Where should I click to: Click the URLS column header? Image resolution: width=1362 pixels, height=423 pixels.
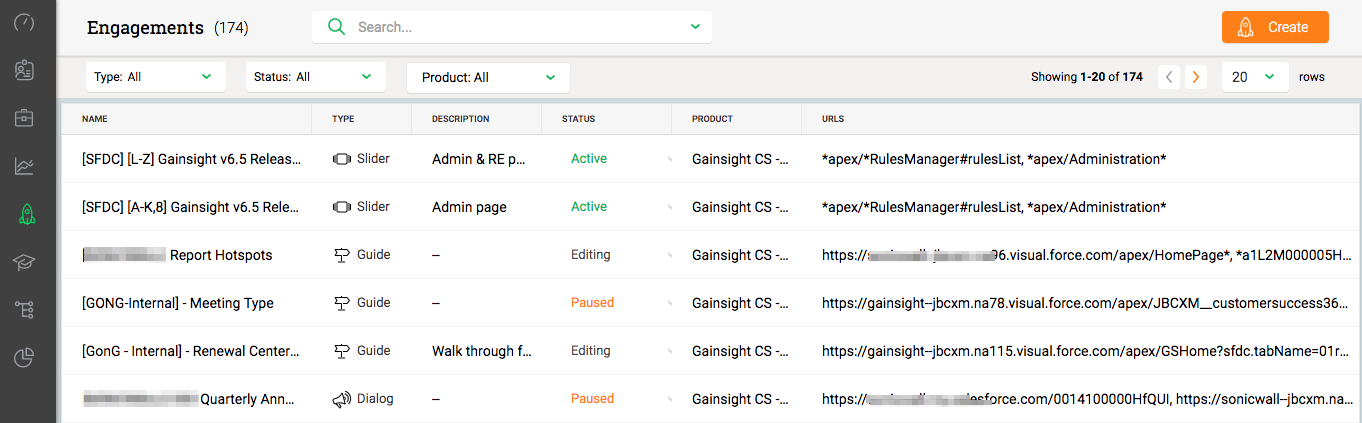point(833,119)
